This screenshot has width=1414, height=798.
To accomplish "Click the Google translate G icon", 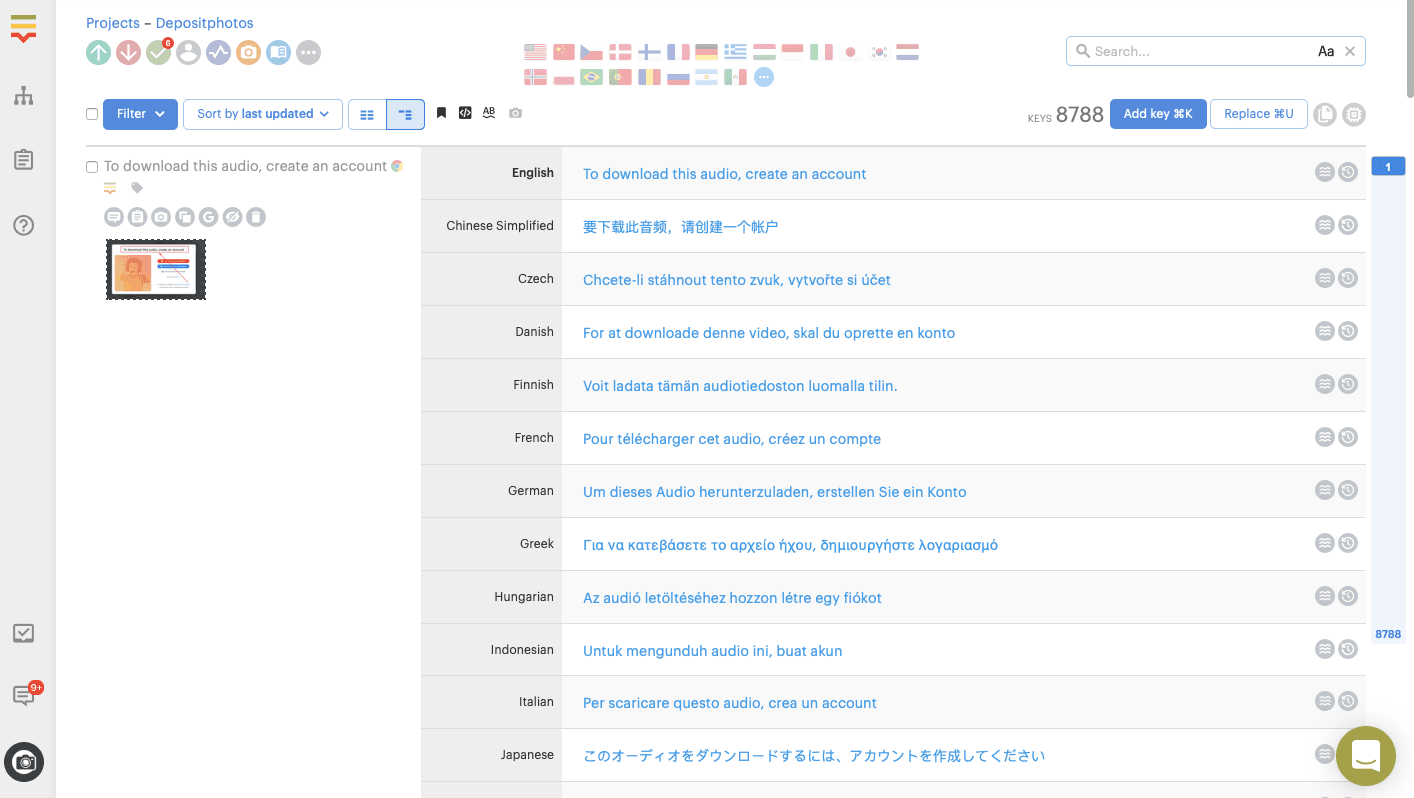I will coord(208,217).
